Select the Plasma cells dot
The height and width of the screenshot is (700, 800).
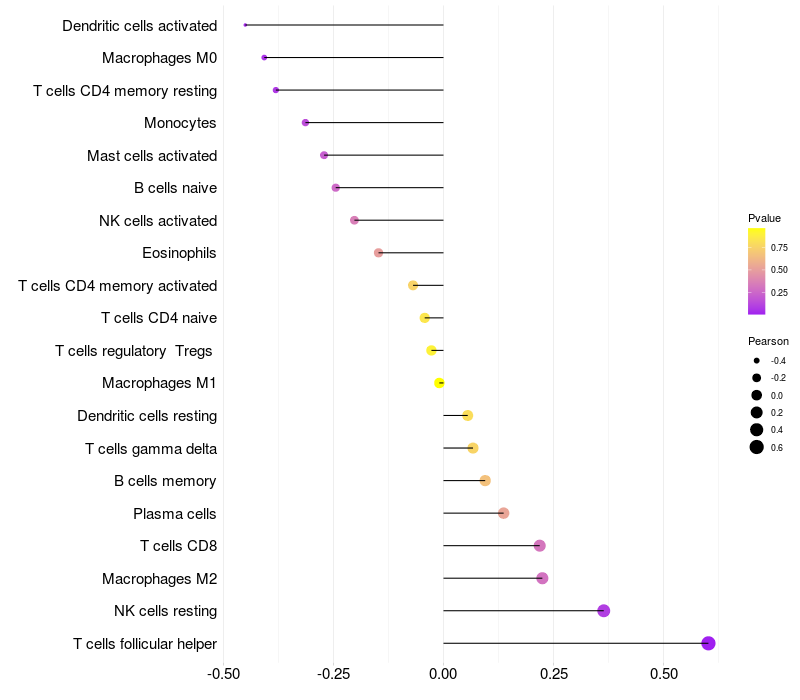pos(504,513)
